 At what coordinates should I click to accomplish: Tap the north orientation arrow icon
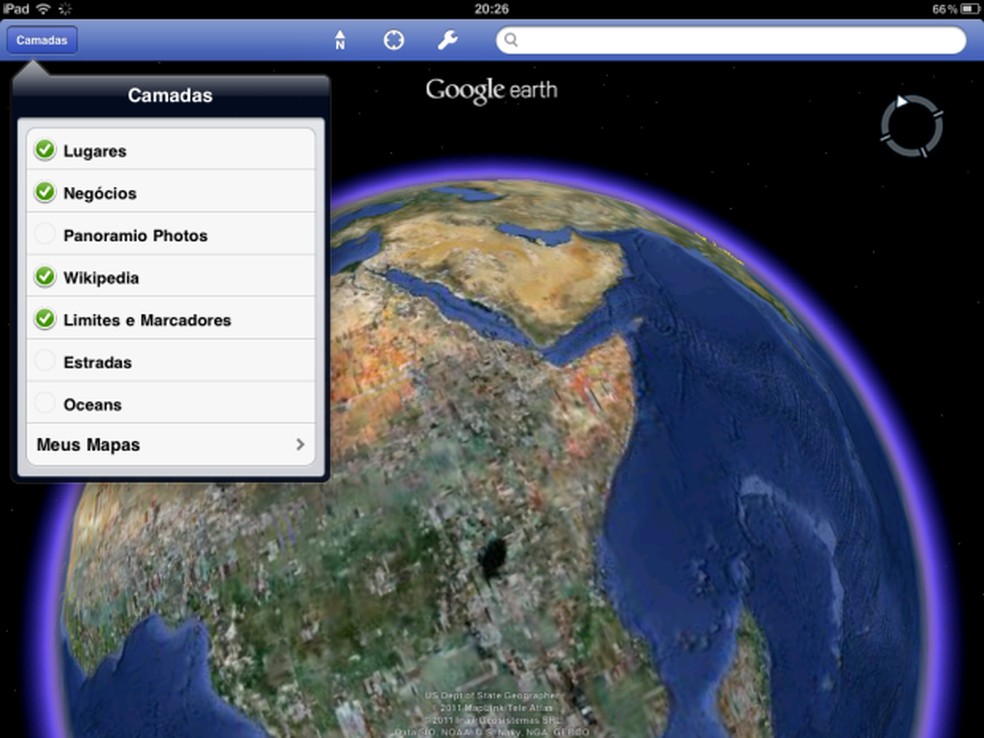(x=340, y=40)
